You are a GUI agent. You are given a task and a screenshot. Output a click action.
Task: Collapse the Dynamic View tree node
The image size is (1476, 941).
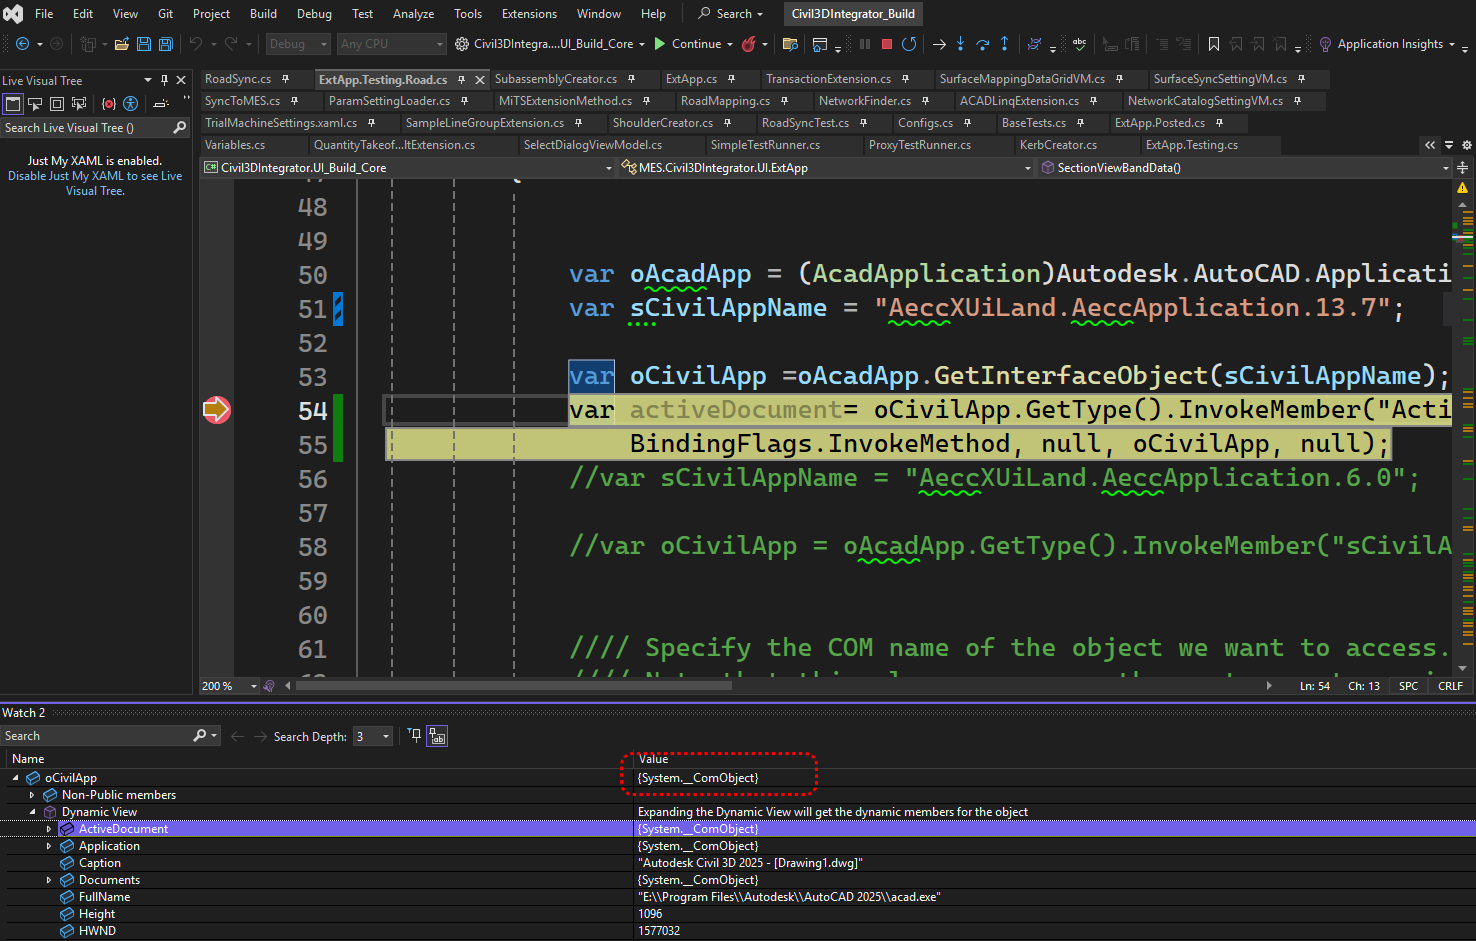pos(32,812)
